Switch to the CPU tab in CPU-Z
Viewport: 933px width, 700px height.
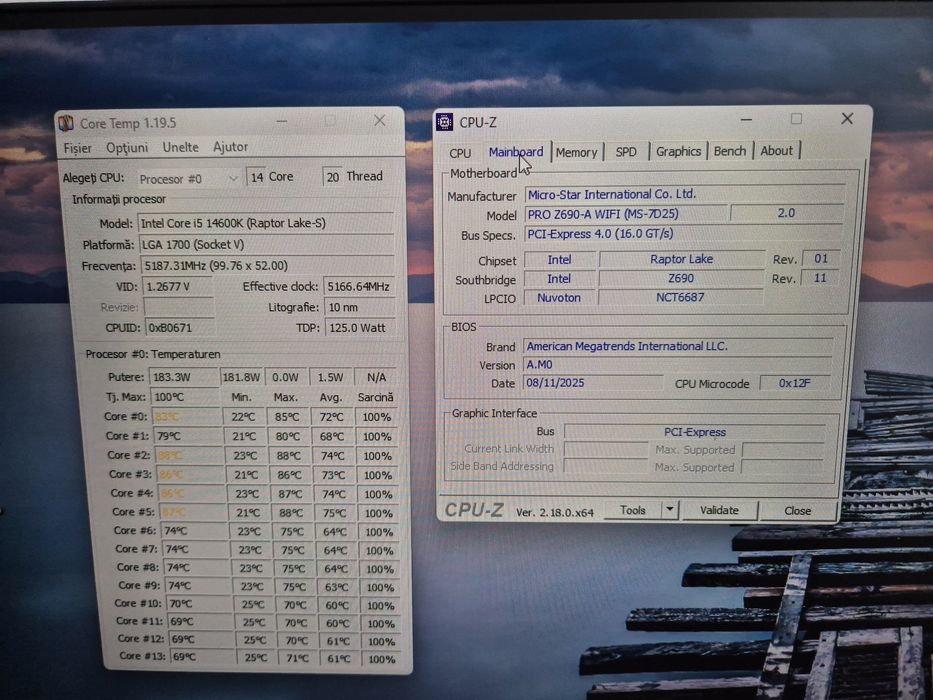pyautogui.click(x=460, y=153)
